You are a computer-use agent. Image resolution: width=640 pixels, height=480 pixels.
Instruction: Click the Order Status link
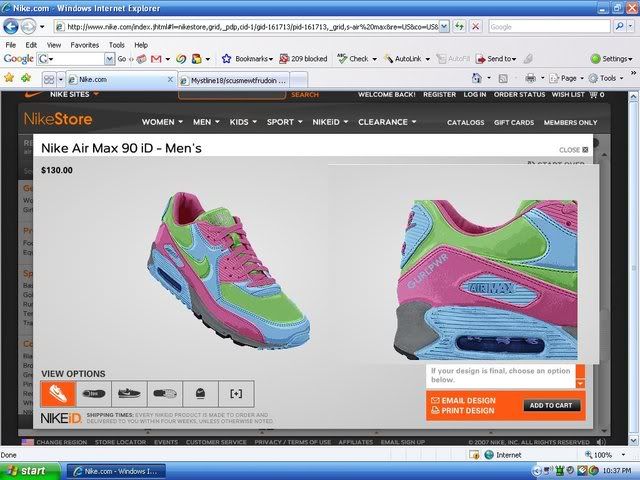point(519,95)
